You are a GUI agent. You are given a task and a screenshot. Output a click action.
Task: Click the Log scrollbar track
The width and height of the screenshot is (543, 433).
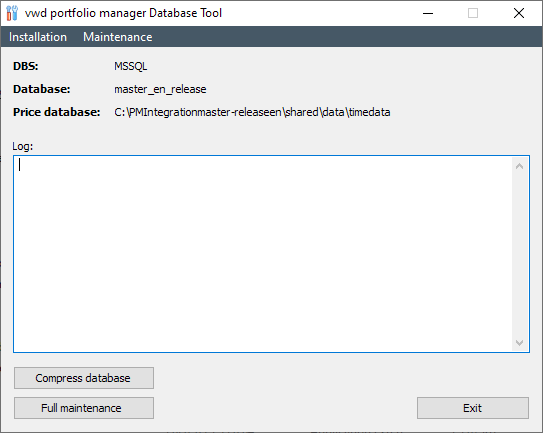519,254
